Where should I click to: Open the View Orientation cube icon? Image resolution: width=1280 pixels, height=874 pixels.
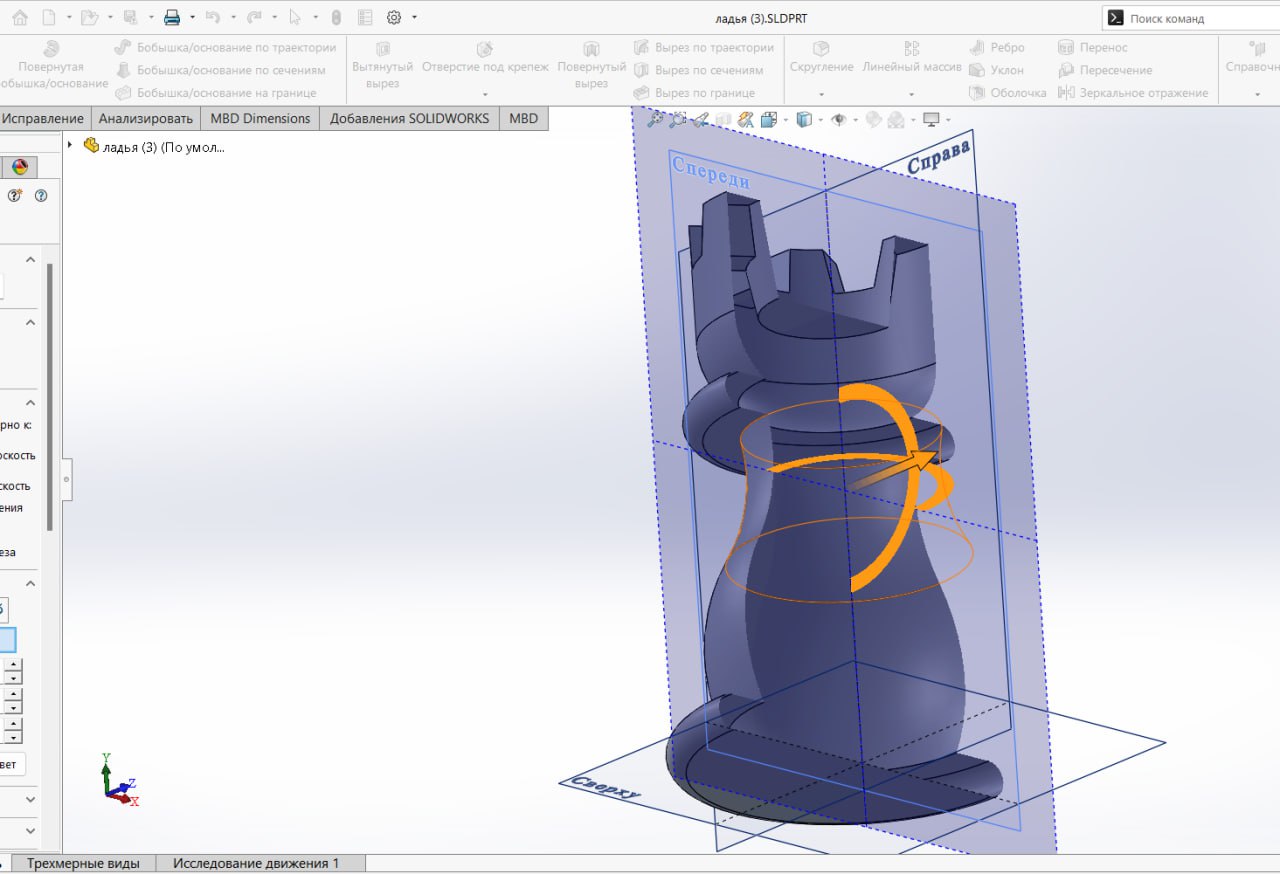point(768,120)
